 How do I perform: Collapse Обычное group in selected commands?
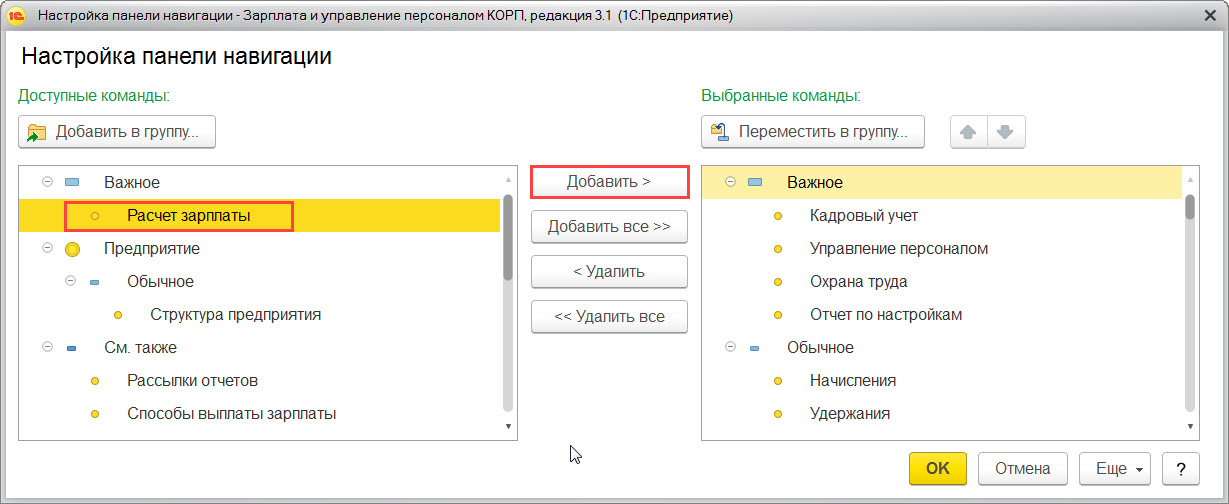click(x=729, y=347)
